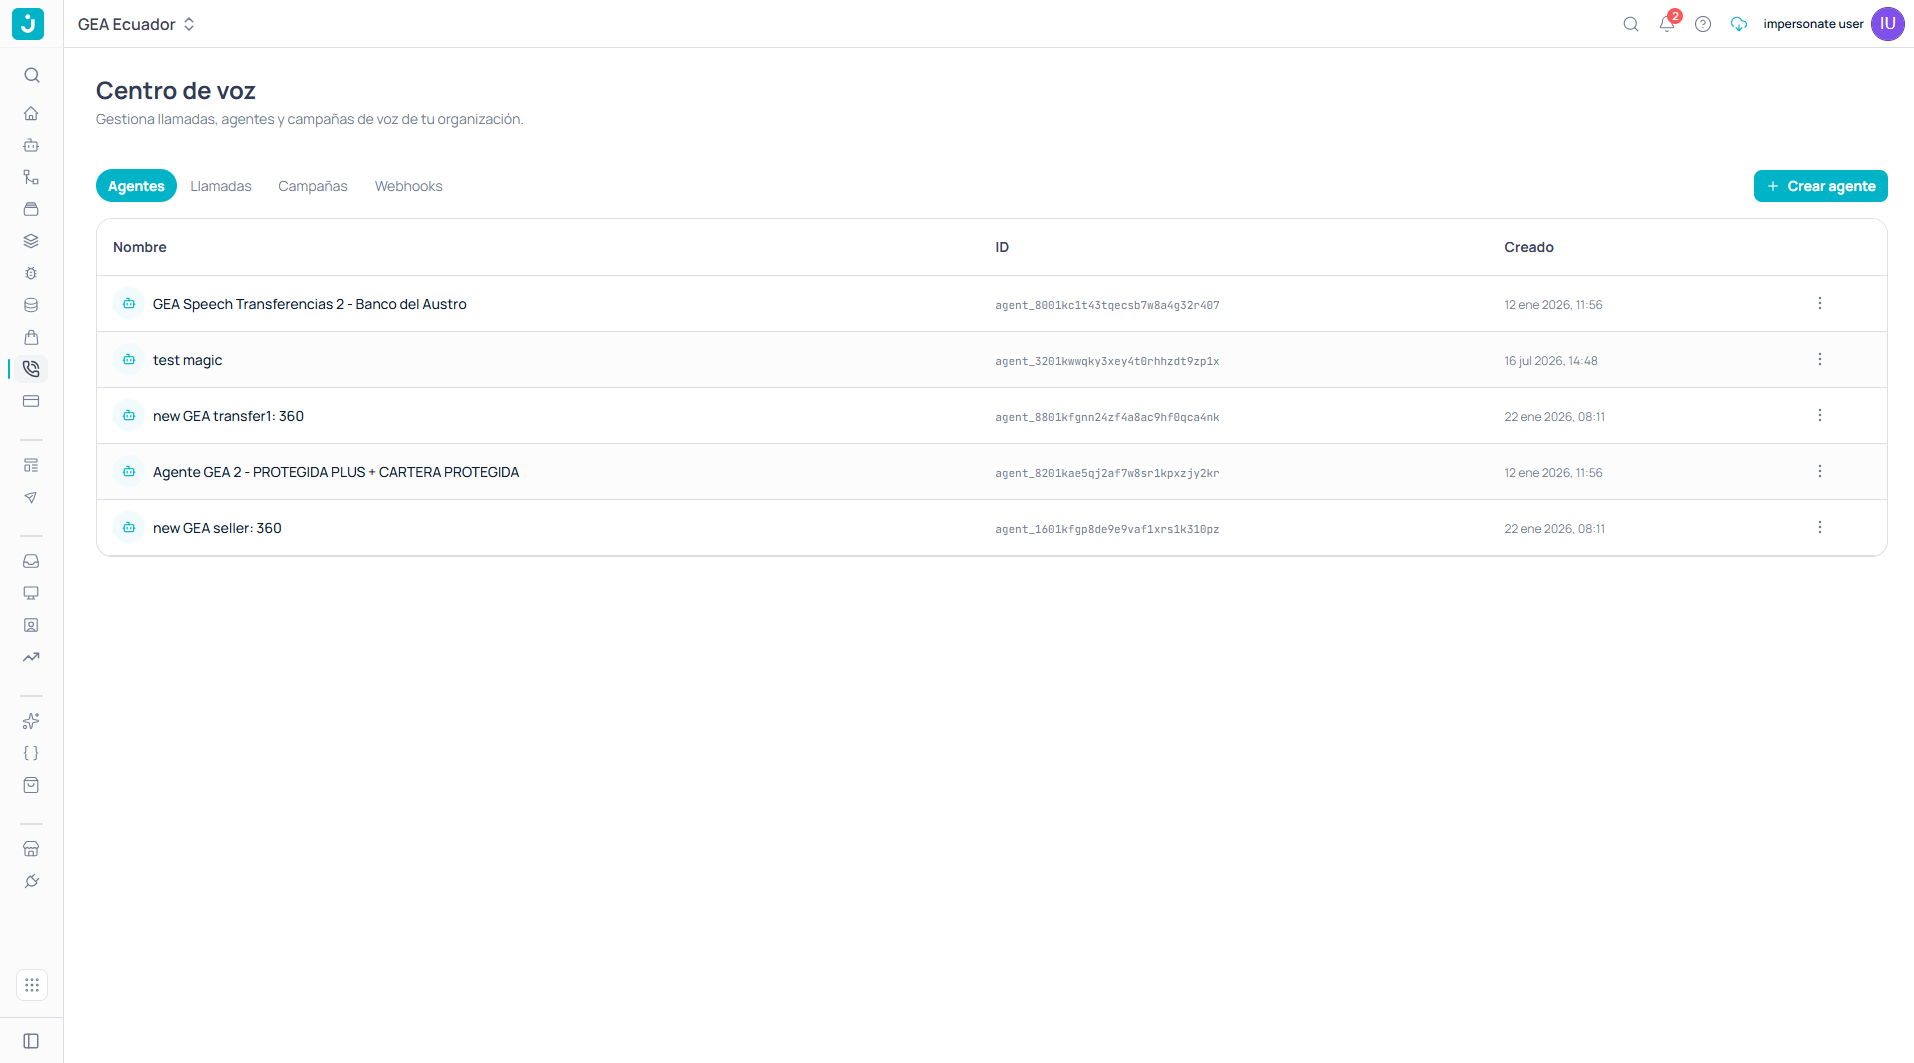Click the ID column header
Image resolution: width=1914 pixels, height=1063 pixels.
(1002, 247)
